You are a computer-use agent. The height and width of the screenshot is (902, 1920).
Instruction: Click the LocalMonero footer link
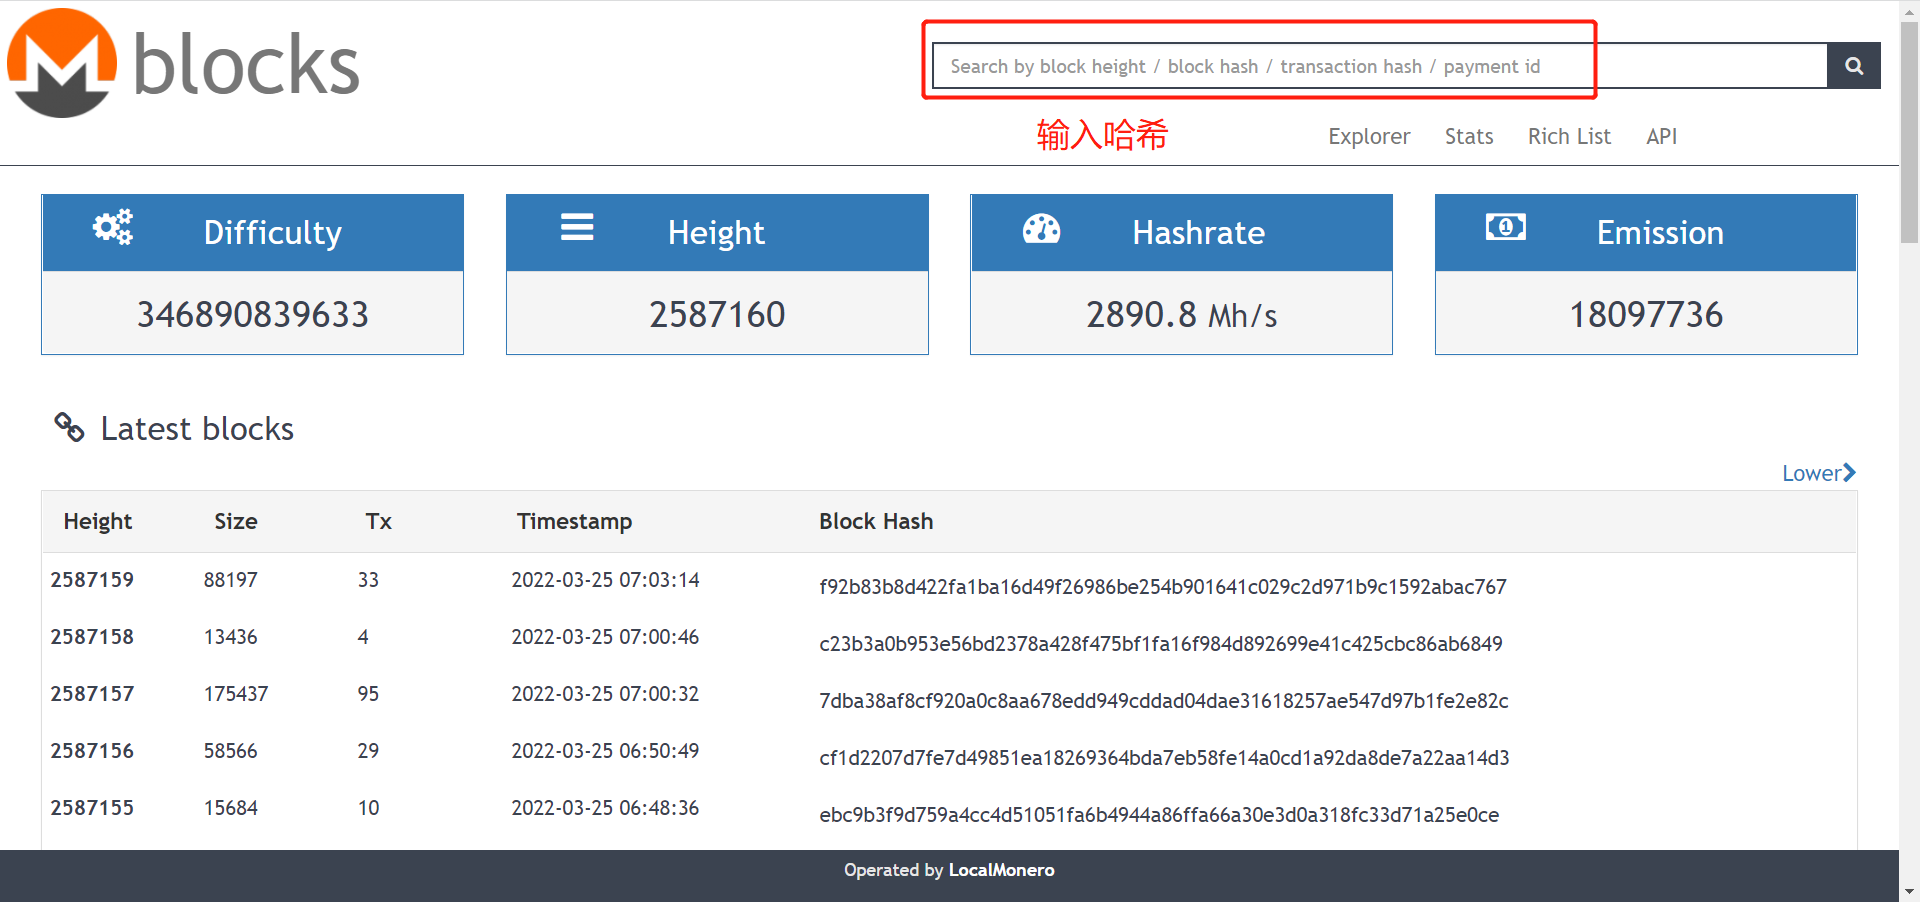pos(1001,870)
